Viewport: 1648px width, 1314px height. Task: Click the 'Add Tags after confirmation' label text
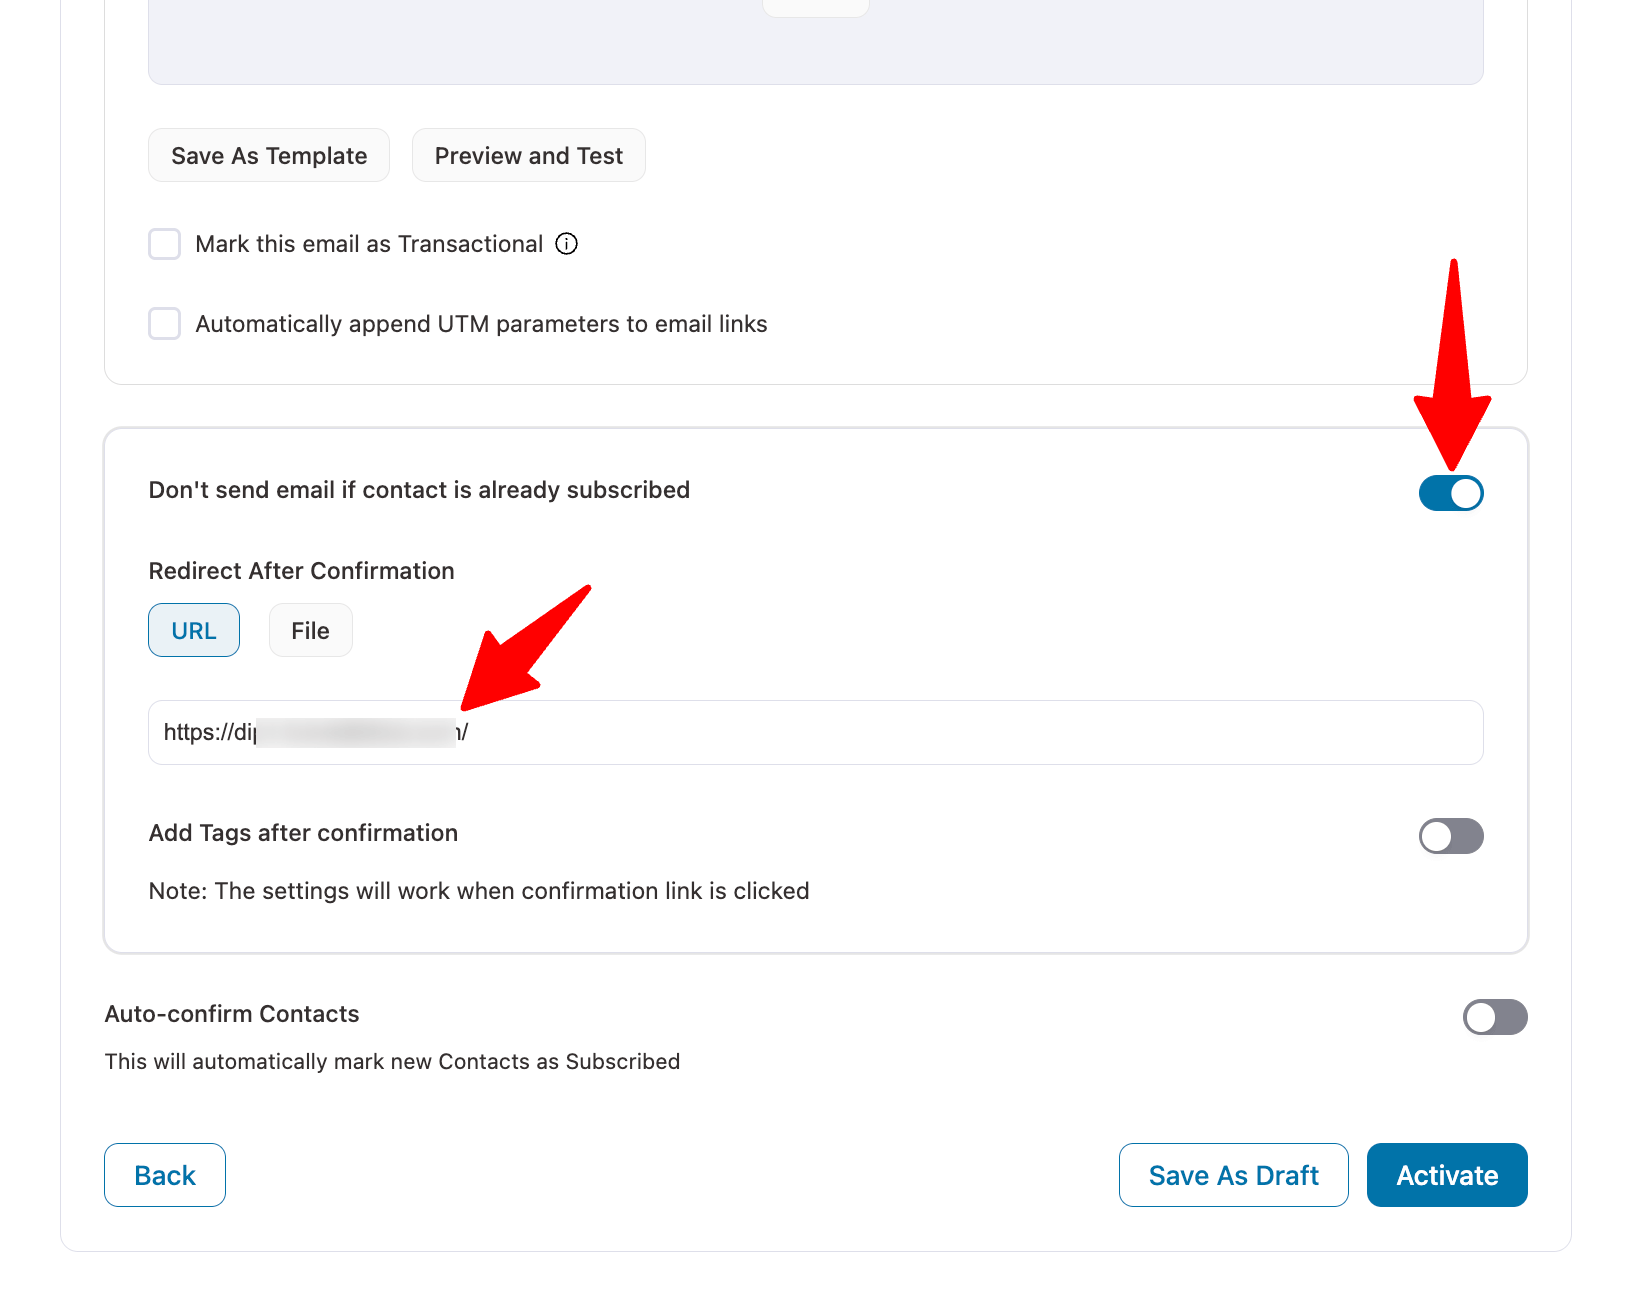pos(303,833)
